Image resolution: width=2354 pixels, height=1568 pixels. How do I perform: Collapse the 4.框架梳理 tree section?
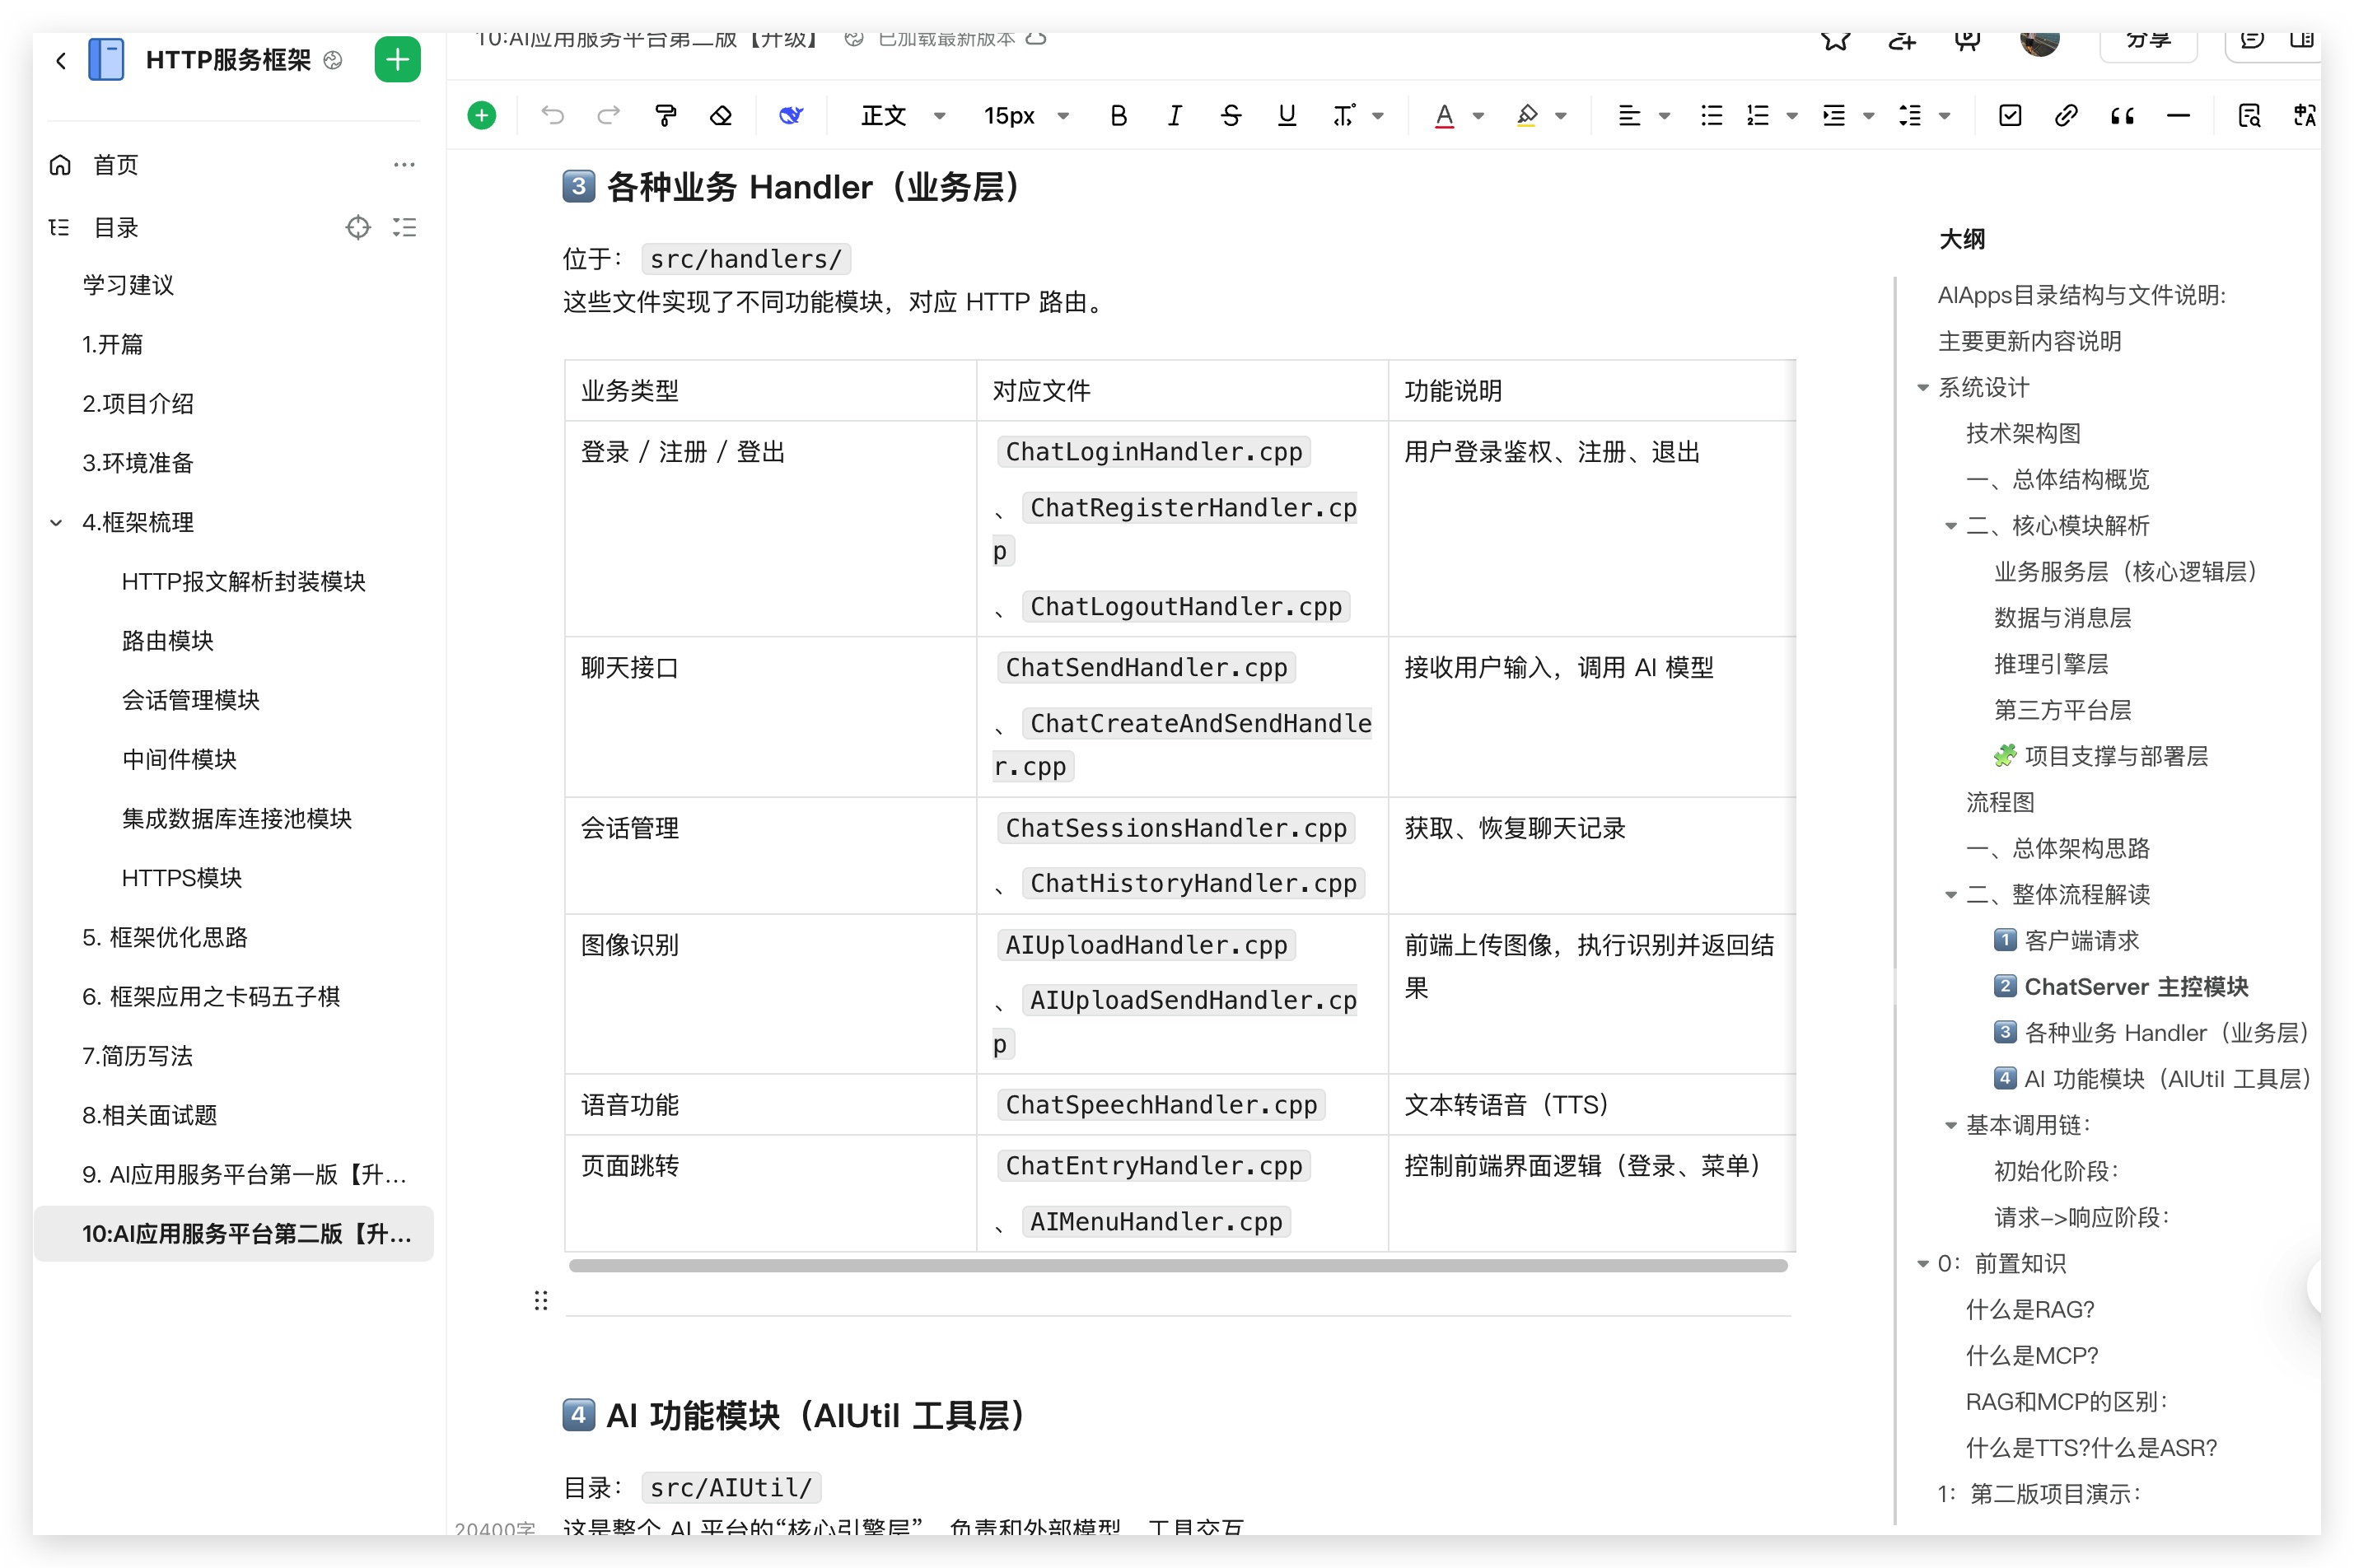coord(56,523)
